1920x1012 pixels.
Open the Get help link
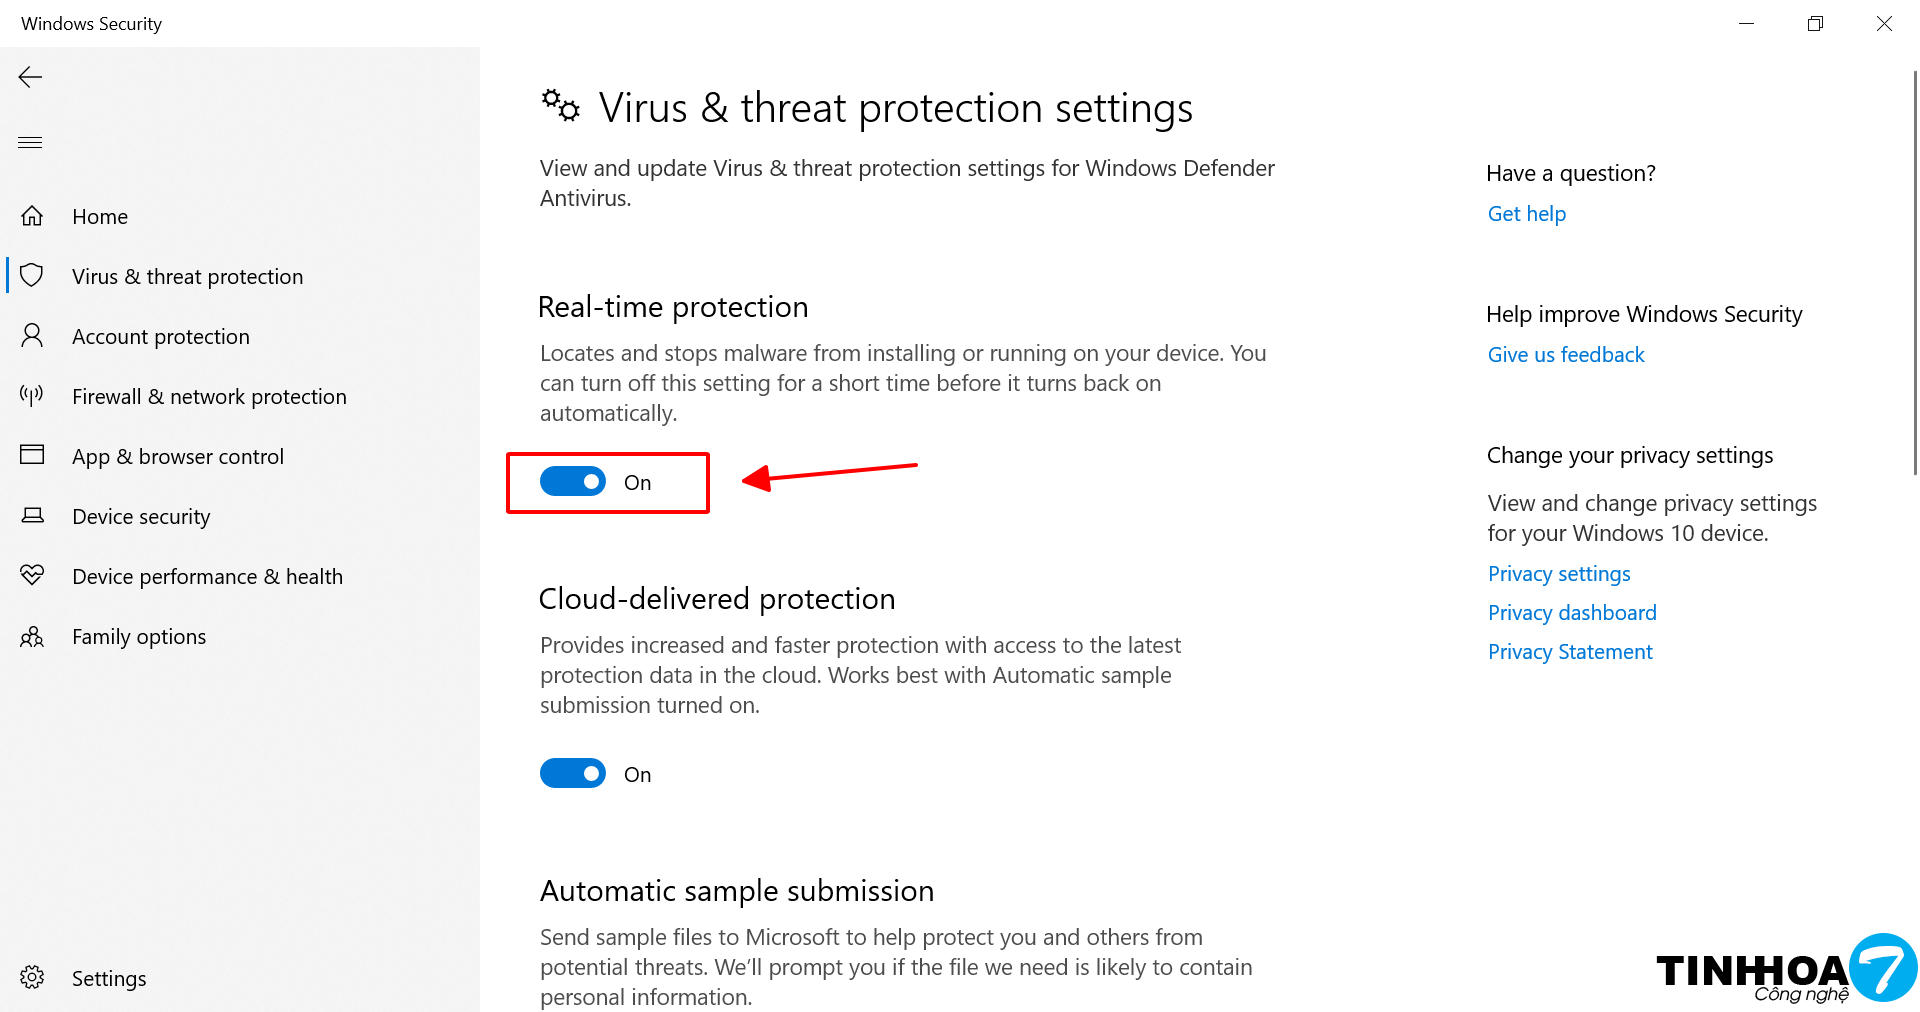coord(1526,214)
